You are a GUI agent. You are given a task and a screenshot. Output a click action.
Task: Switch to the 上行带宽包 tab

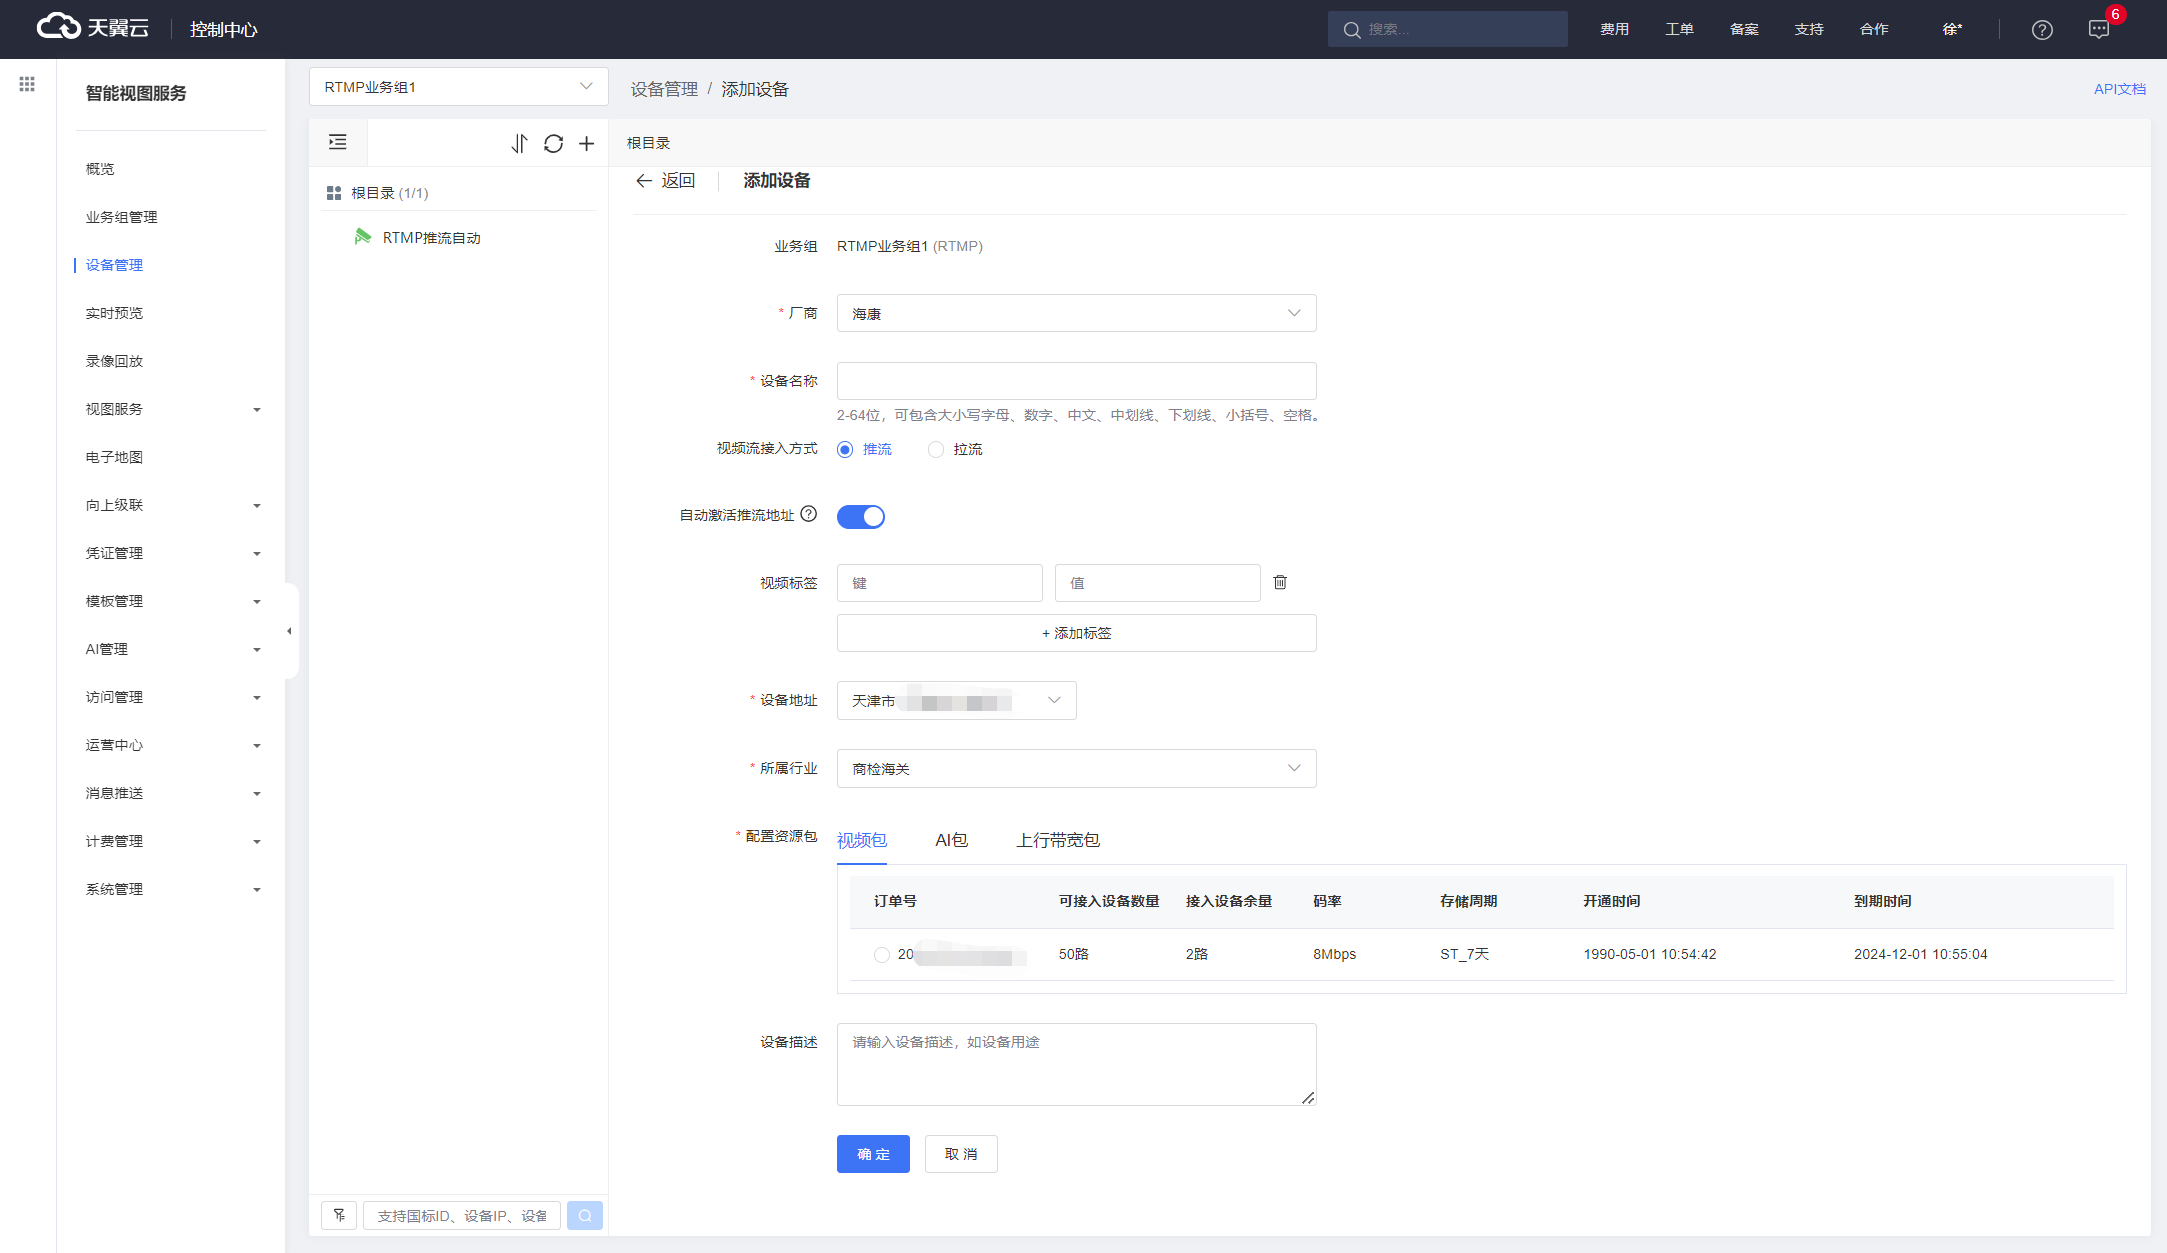(1058, 840)
